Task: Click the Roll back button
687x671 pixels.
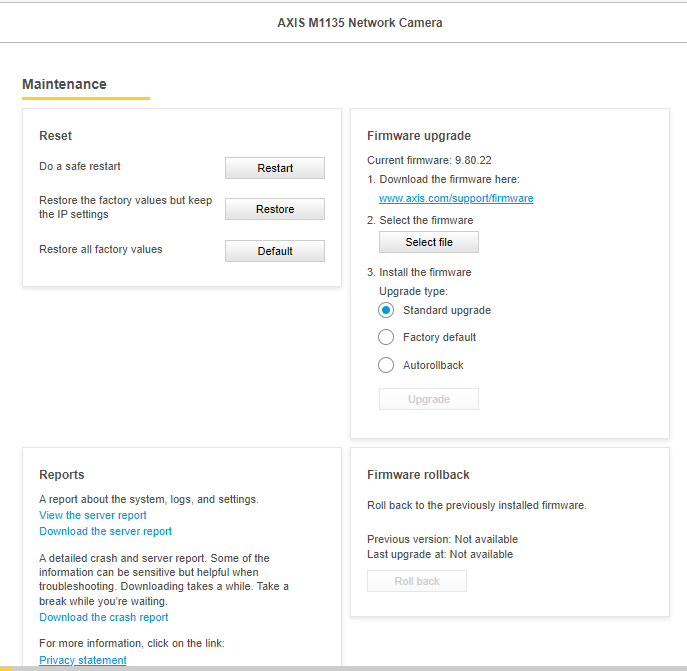Action: (416, 581)
